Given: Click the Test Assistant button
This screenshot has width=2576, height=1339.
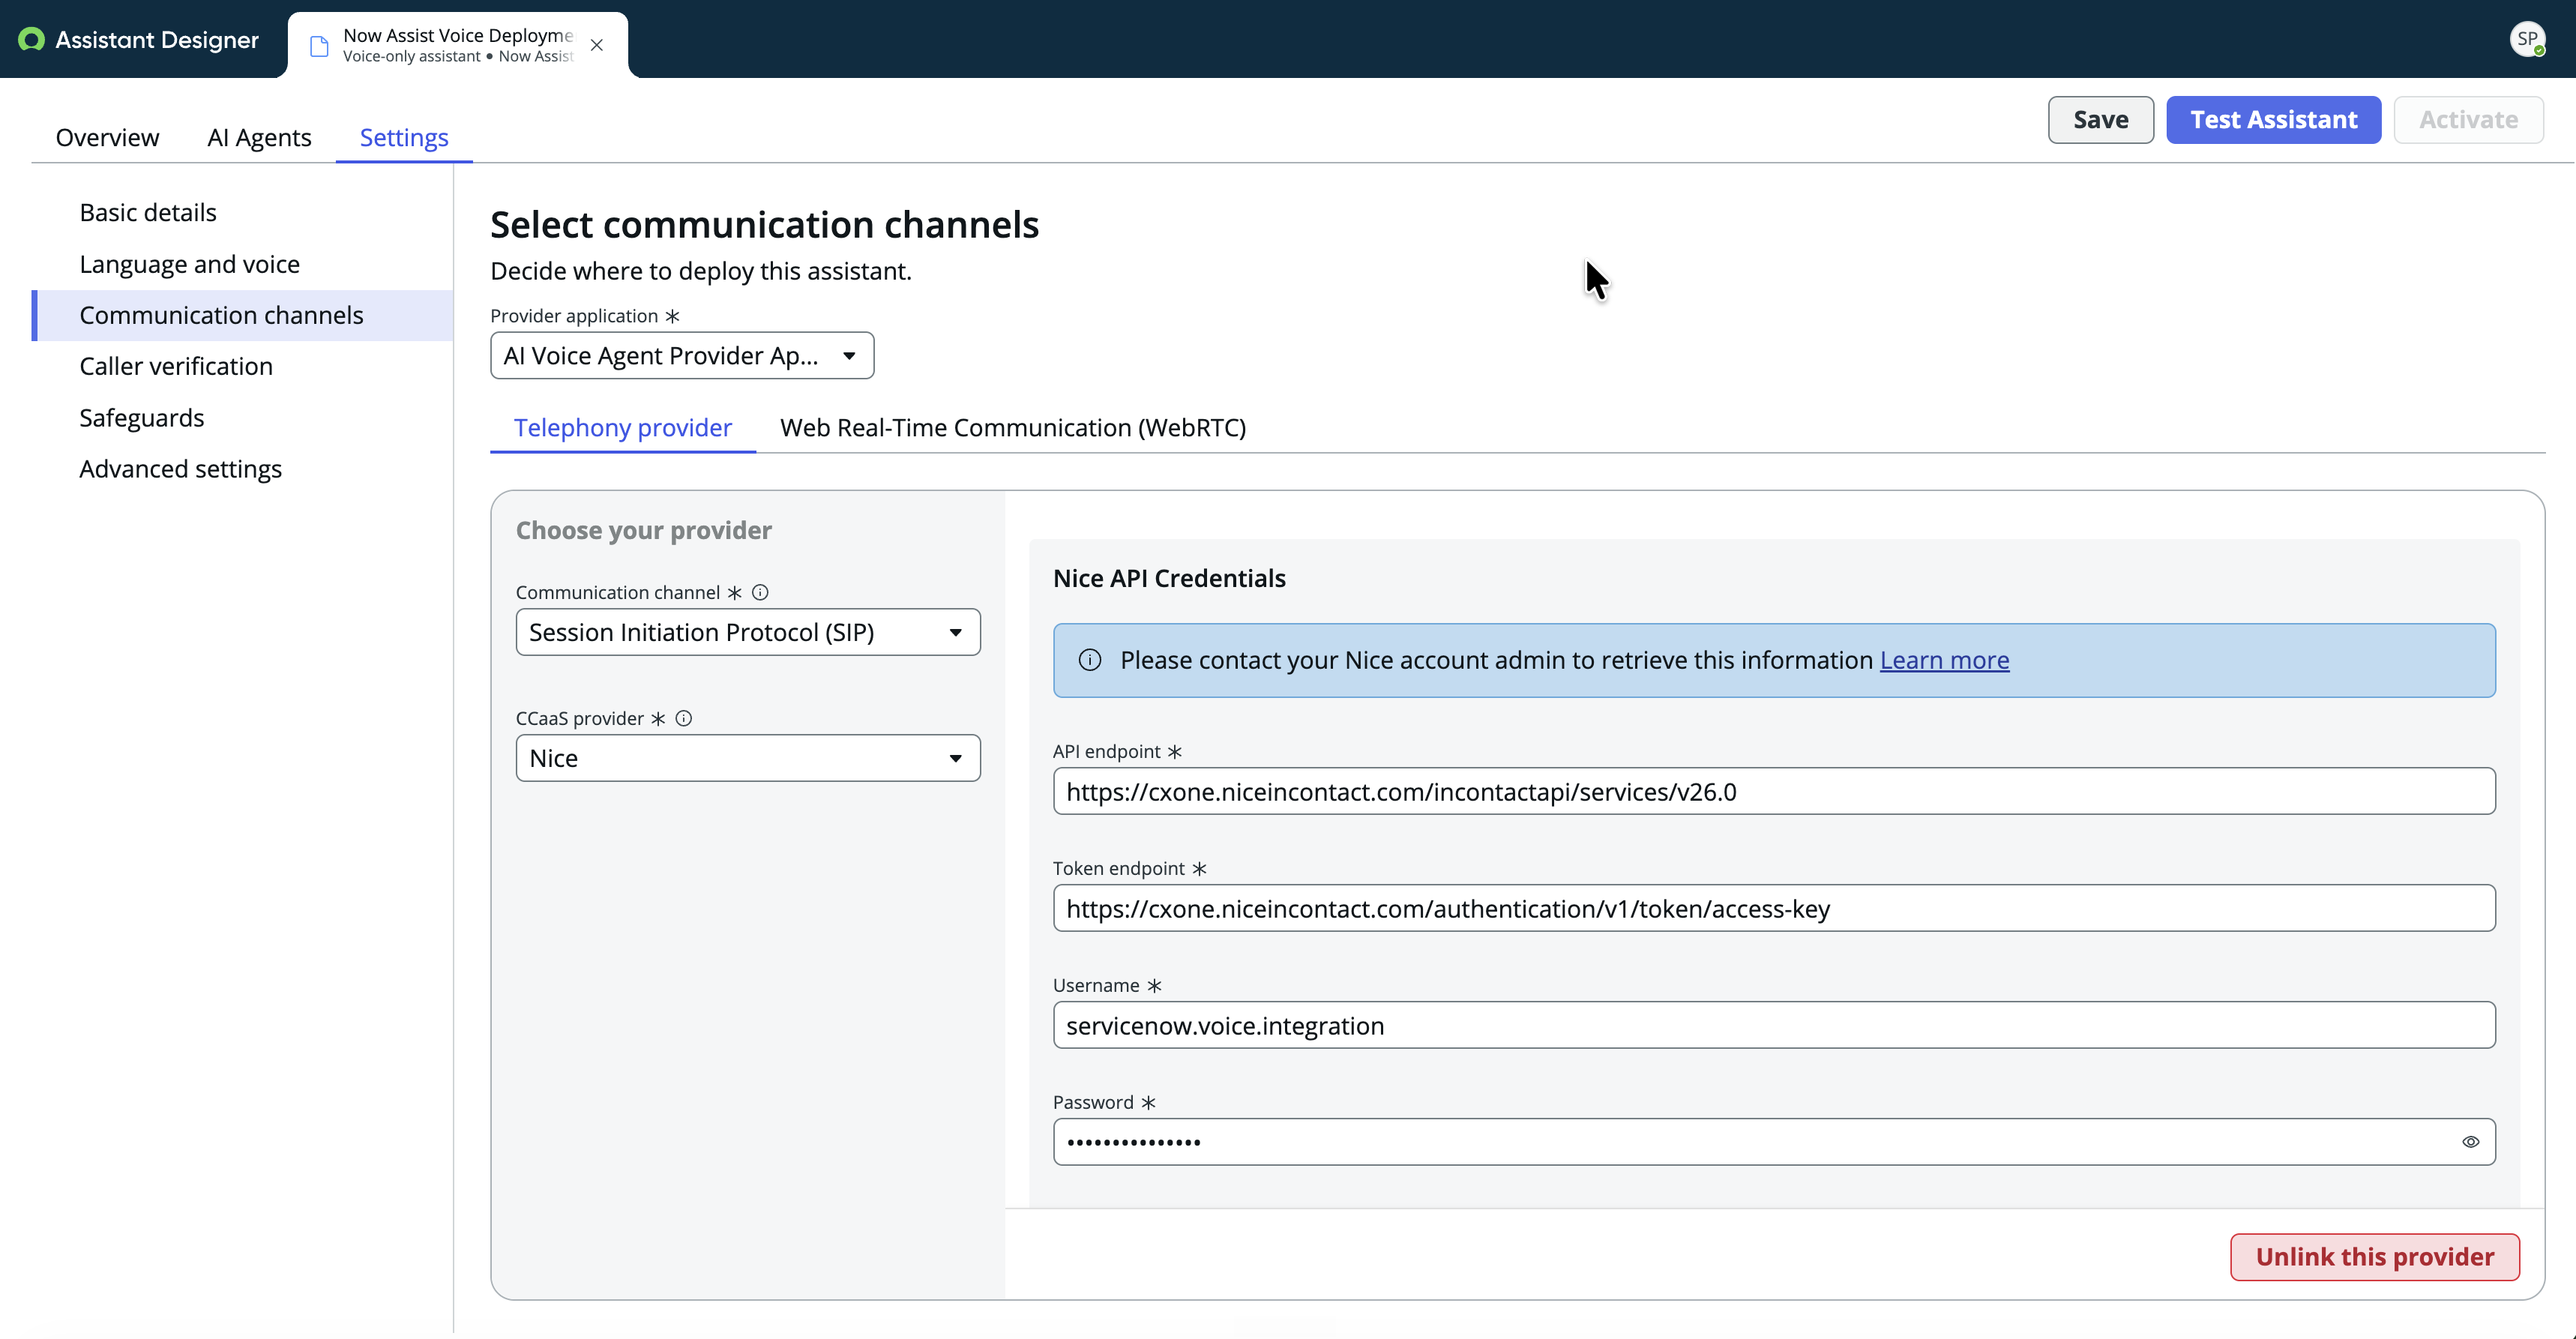Looking at the screenshot, I should pyautogui.click(x=2274, y=120).
